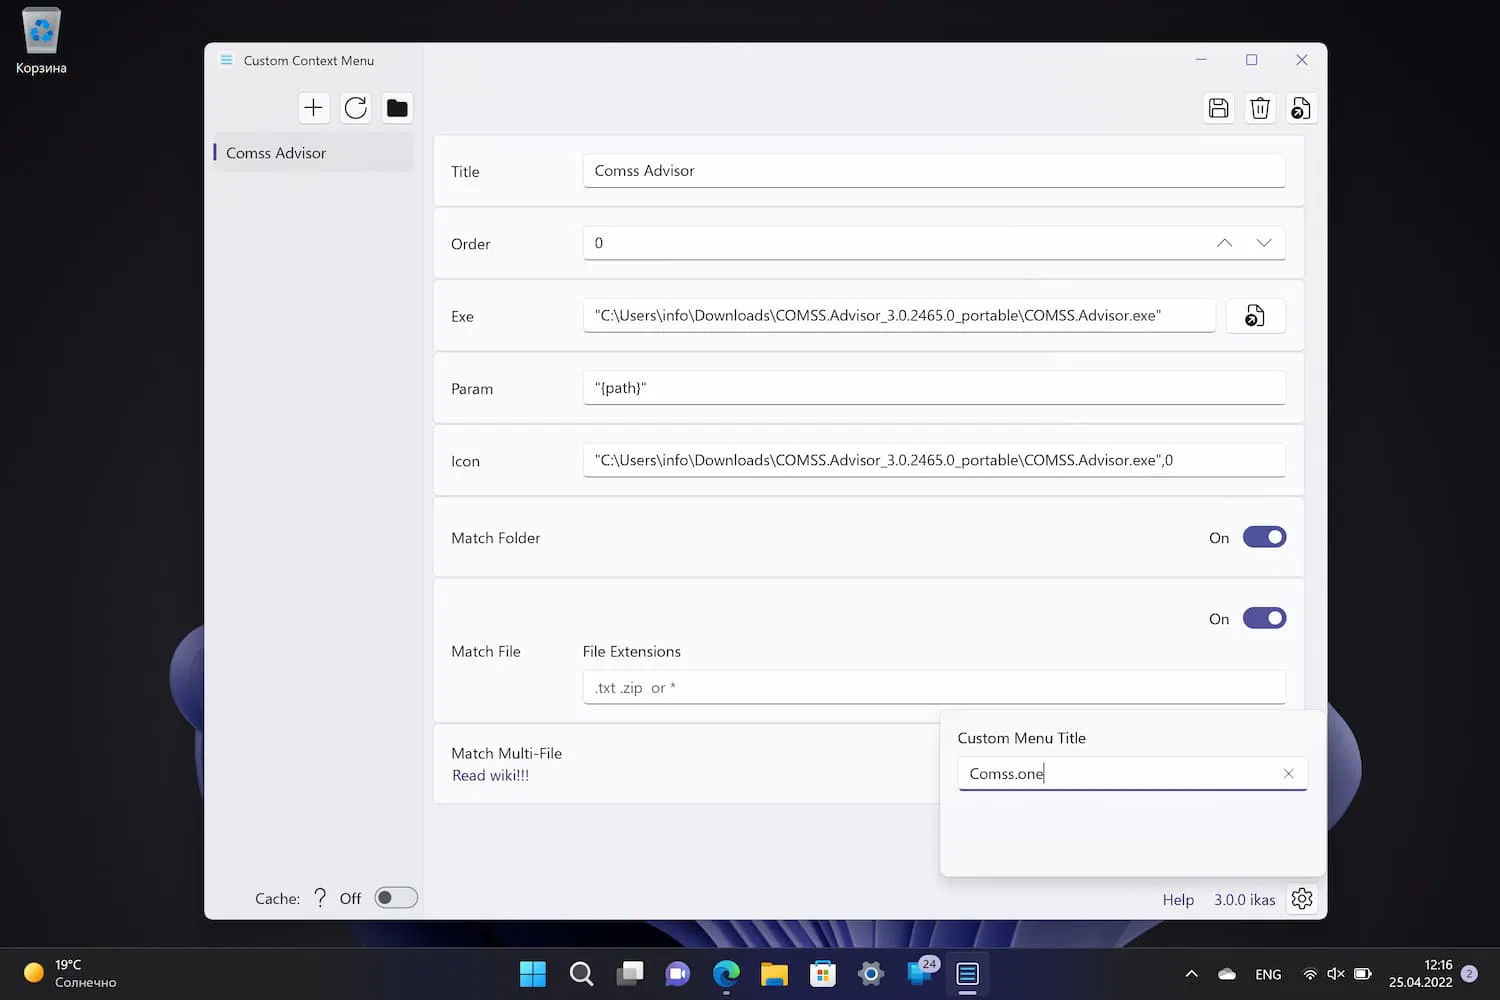Refresh the menu list
The height and width of the screenshot is (1000, 1500).
pyautogui.click(x=355, y=108)
